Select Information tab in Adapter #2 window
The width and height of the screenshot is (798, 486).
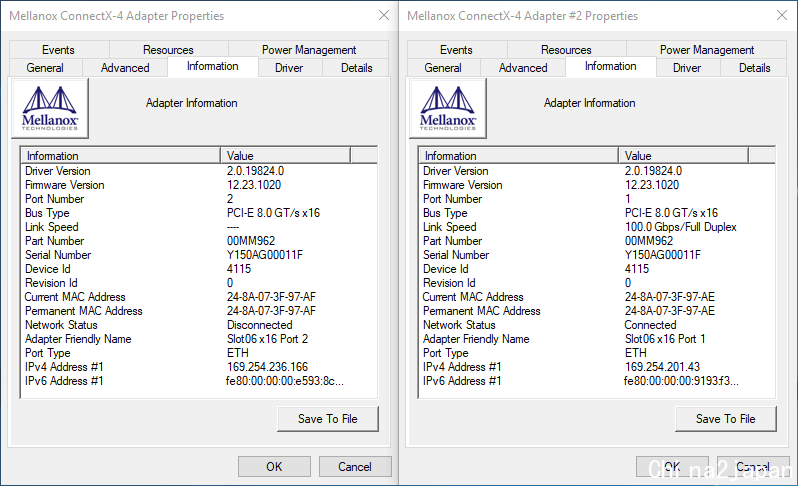611,66
